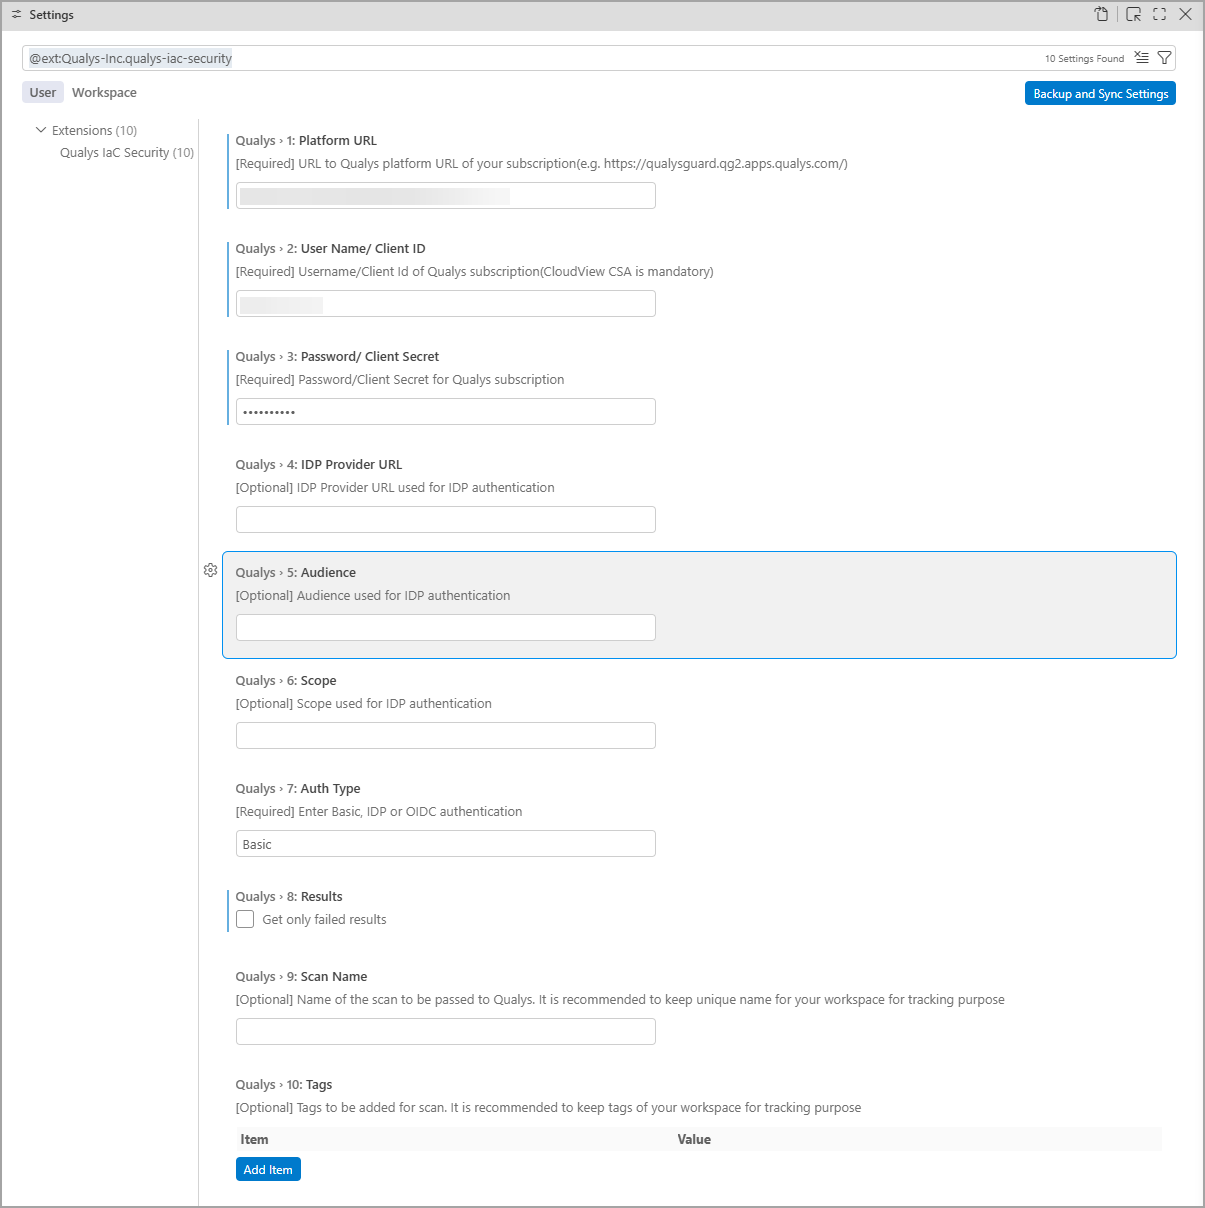
Task: Click 'Qualys › 4: IDP Provider URL' heading
Action: coord(319,465)
